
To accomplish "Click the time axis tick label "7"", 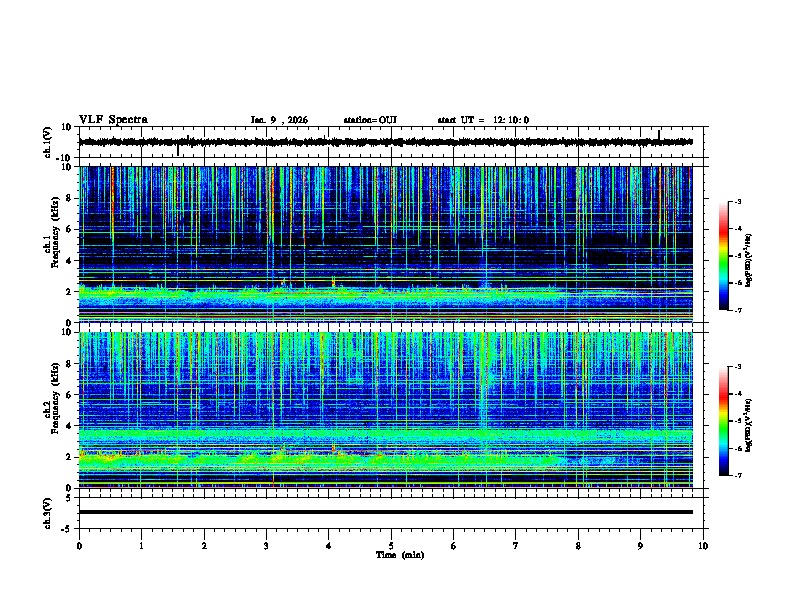I will 516,546.
